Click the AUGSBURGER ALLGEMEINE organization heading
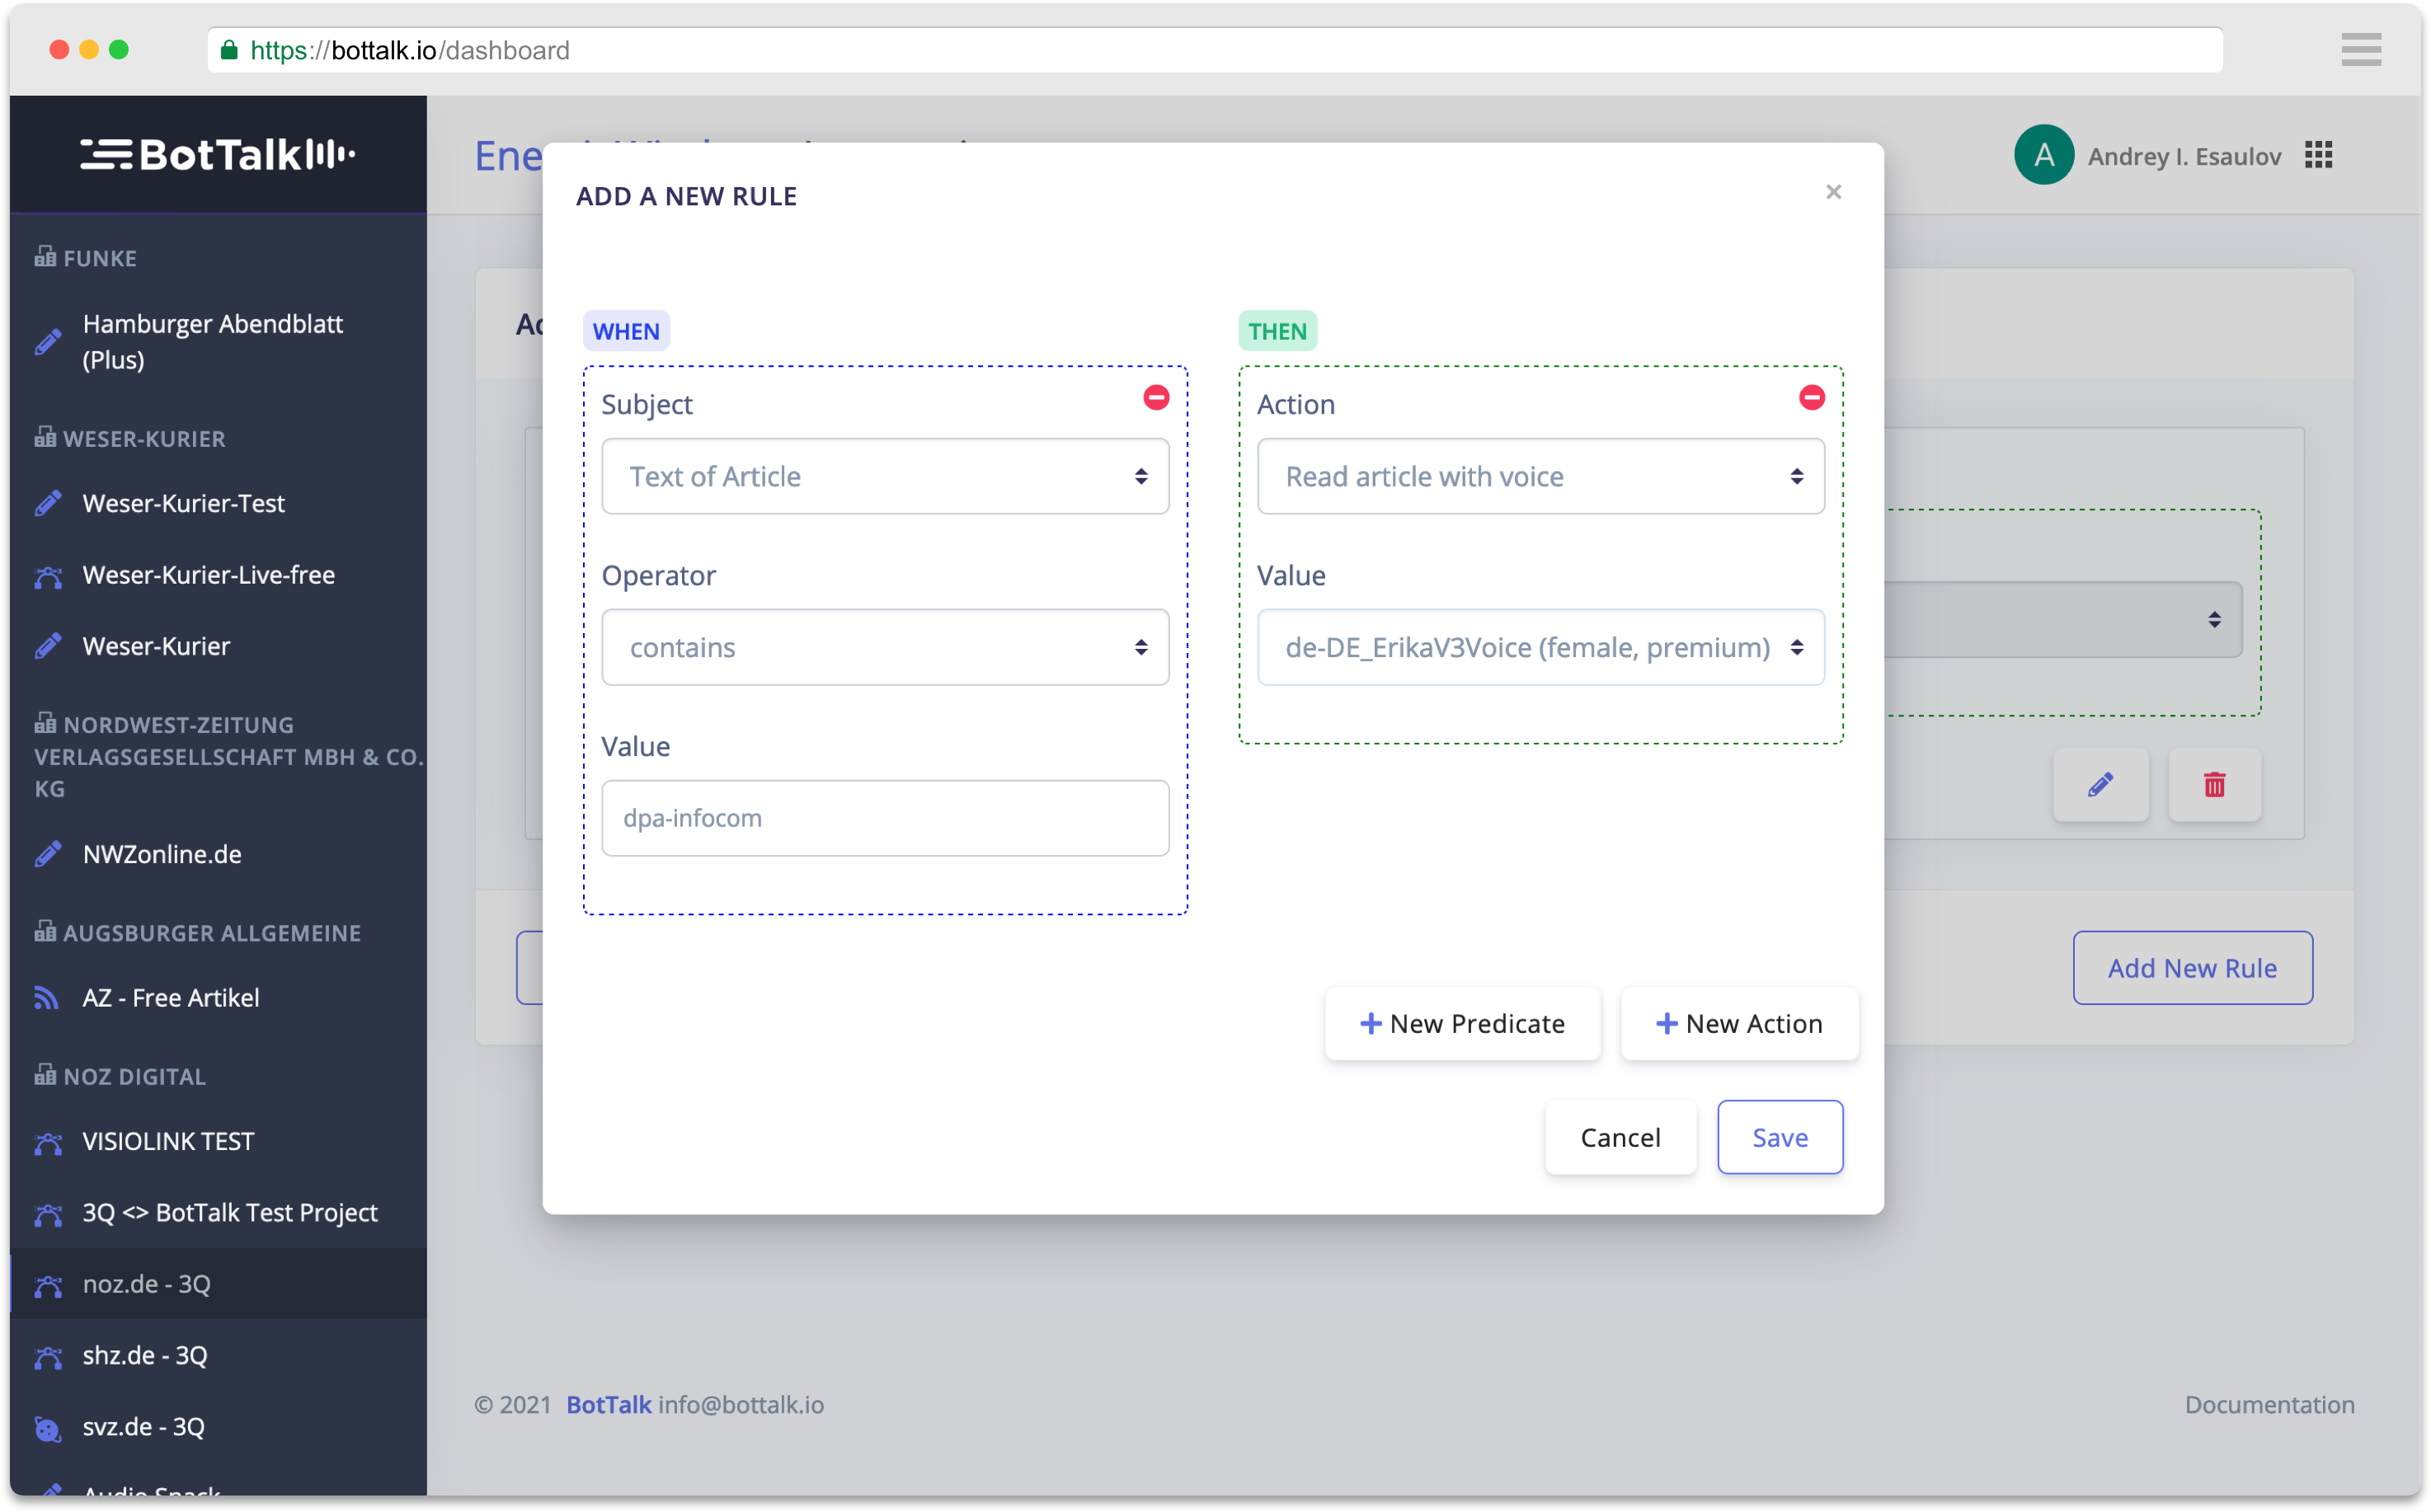Viewport: 2431px width, 1512px height. [198, 932]
